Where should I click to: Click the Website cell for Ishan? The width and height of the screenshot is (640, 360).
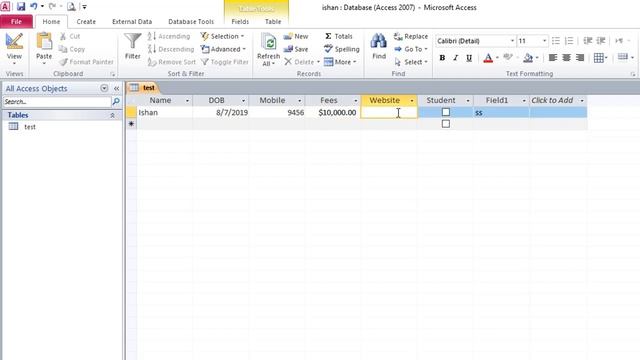[389, 112]
